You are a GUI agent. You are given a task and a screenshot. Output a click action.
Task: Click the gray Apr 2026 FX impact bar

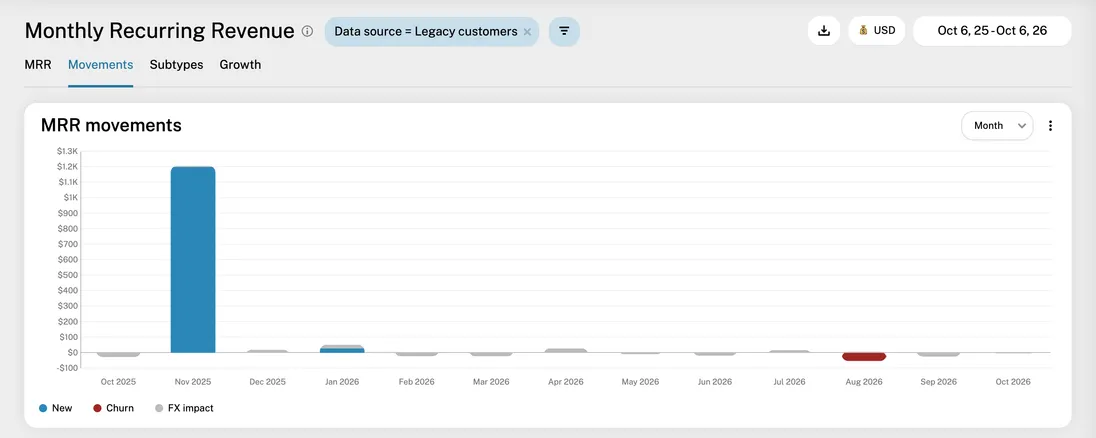coord(565,350)
